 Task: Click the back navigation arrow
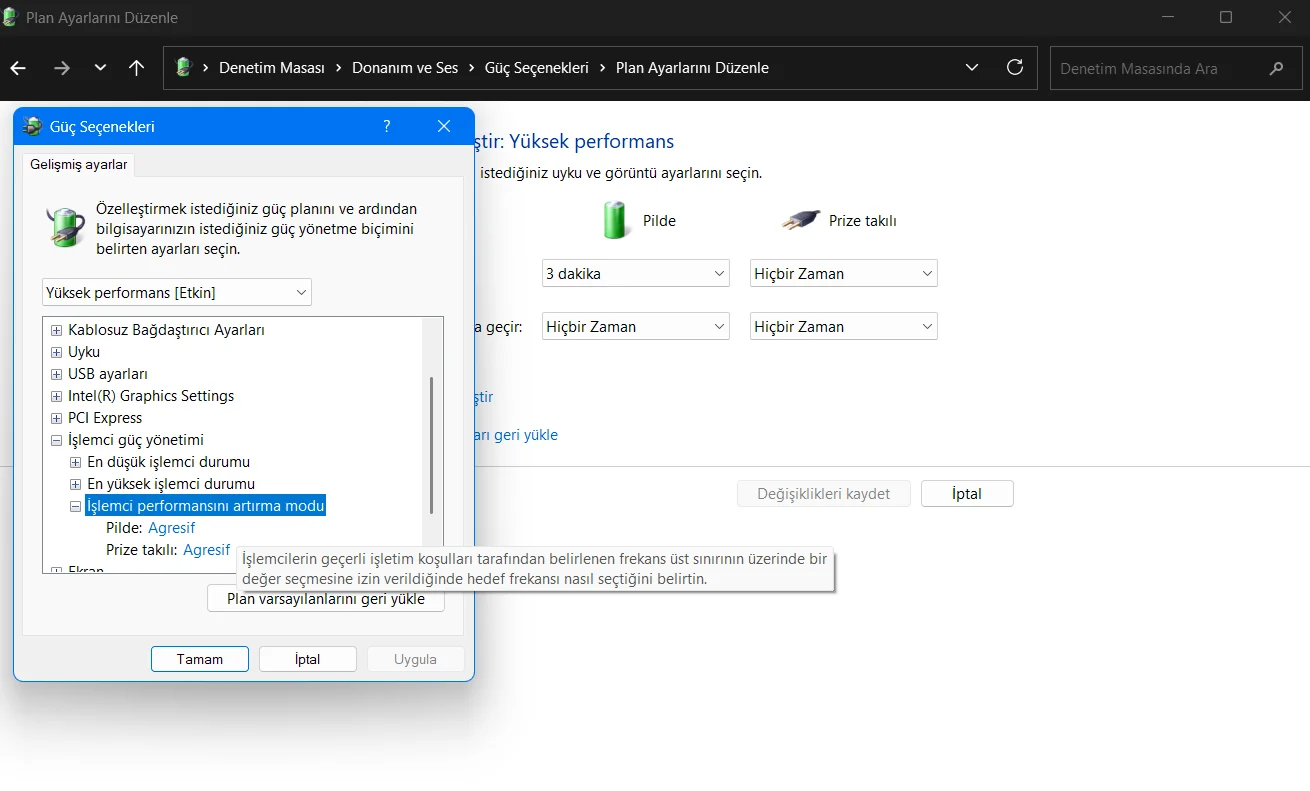[18, 68]
